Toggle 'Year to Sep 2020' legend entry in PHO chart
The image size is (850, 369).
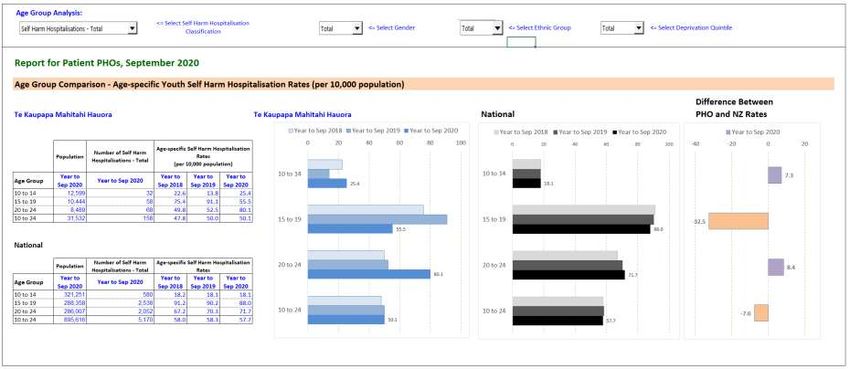431,131
